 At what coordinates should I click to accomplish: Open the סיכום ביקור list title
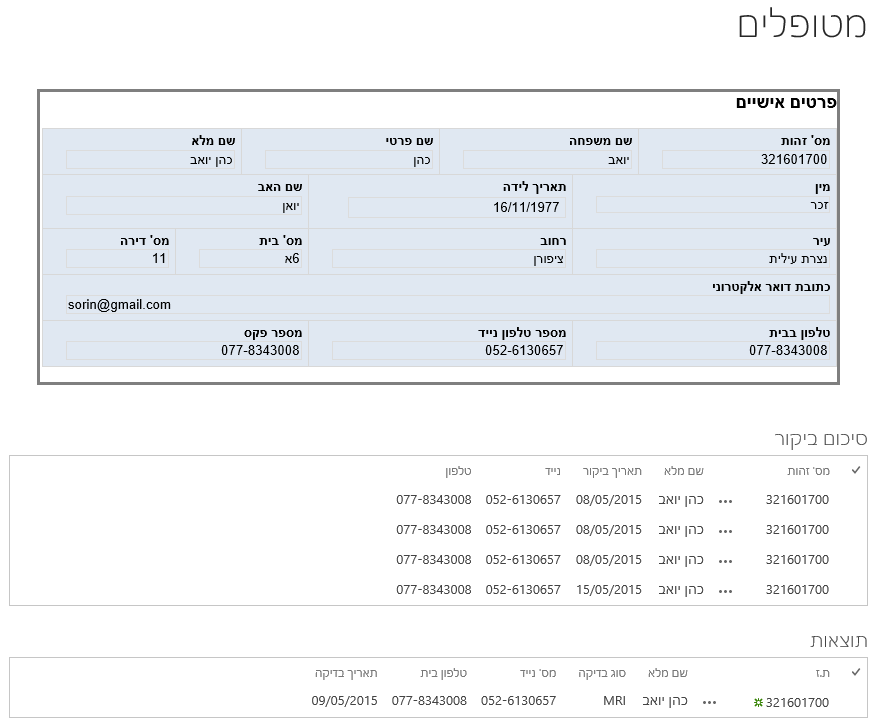821,439
